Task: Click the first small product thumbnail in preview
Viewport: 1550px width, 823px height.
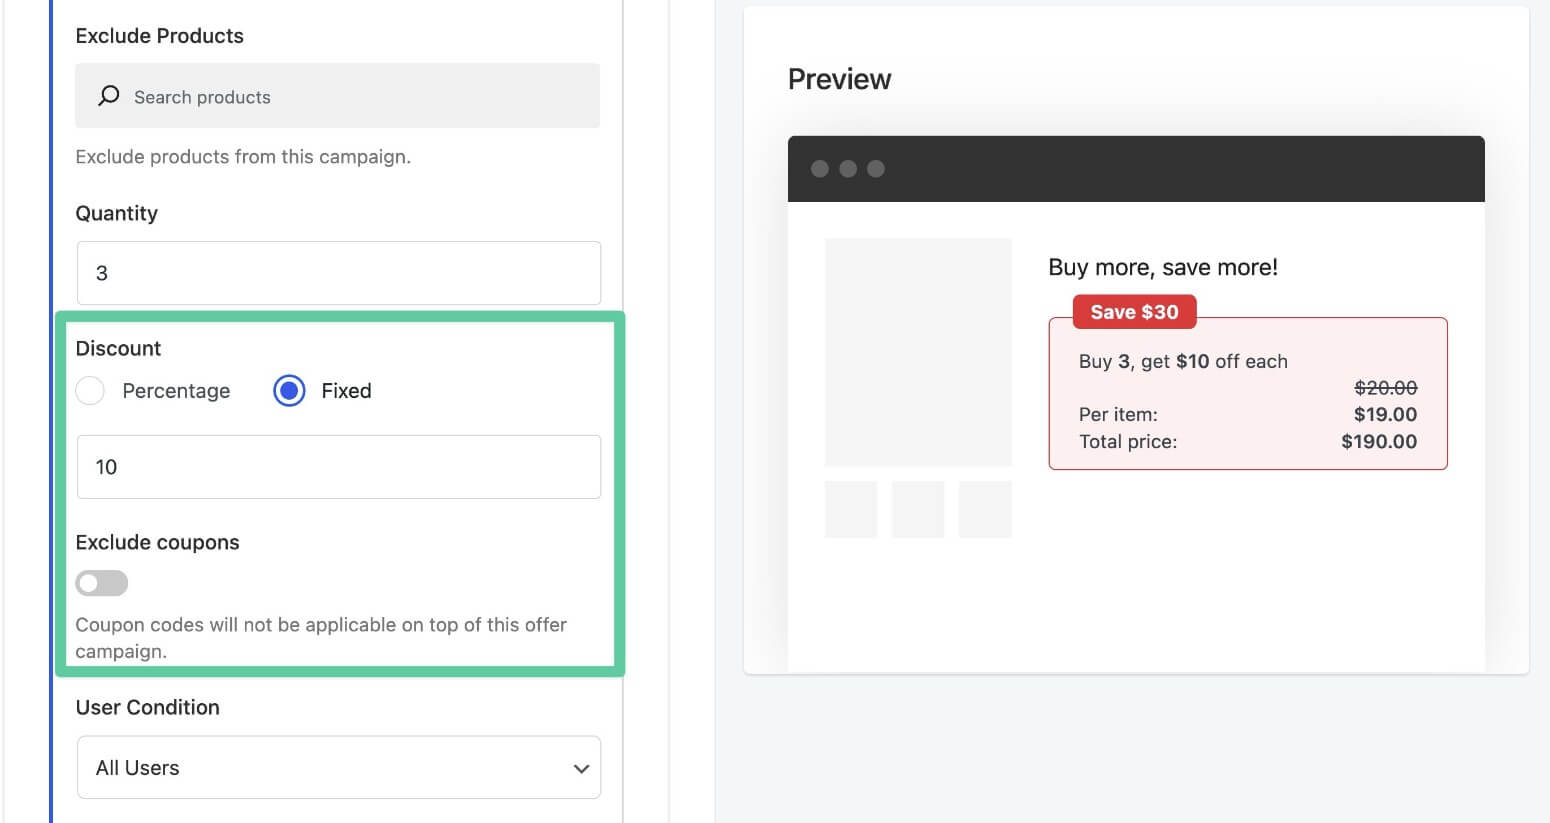Action: [851, 509]
